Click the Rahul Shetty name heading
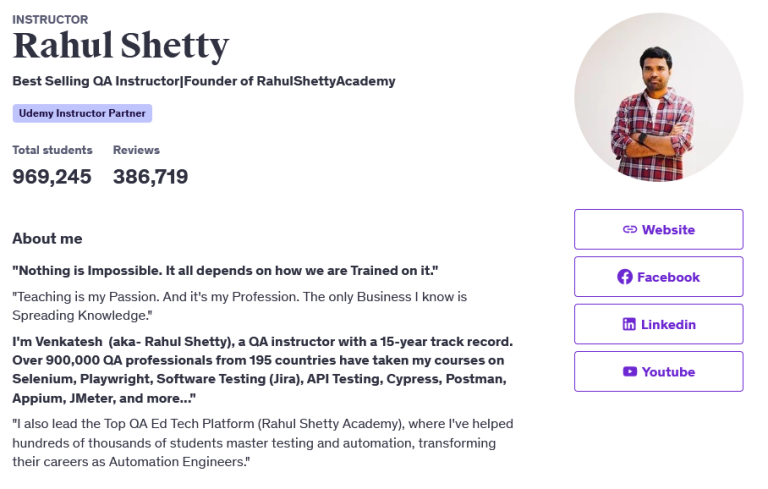The image size is (768, 489). (120, 46)
